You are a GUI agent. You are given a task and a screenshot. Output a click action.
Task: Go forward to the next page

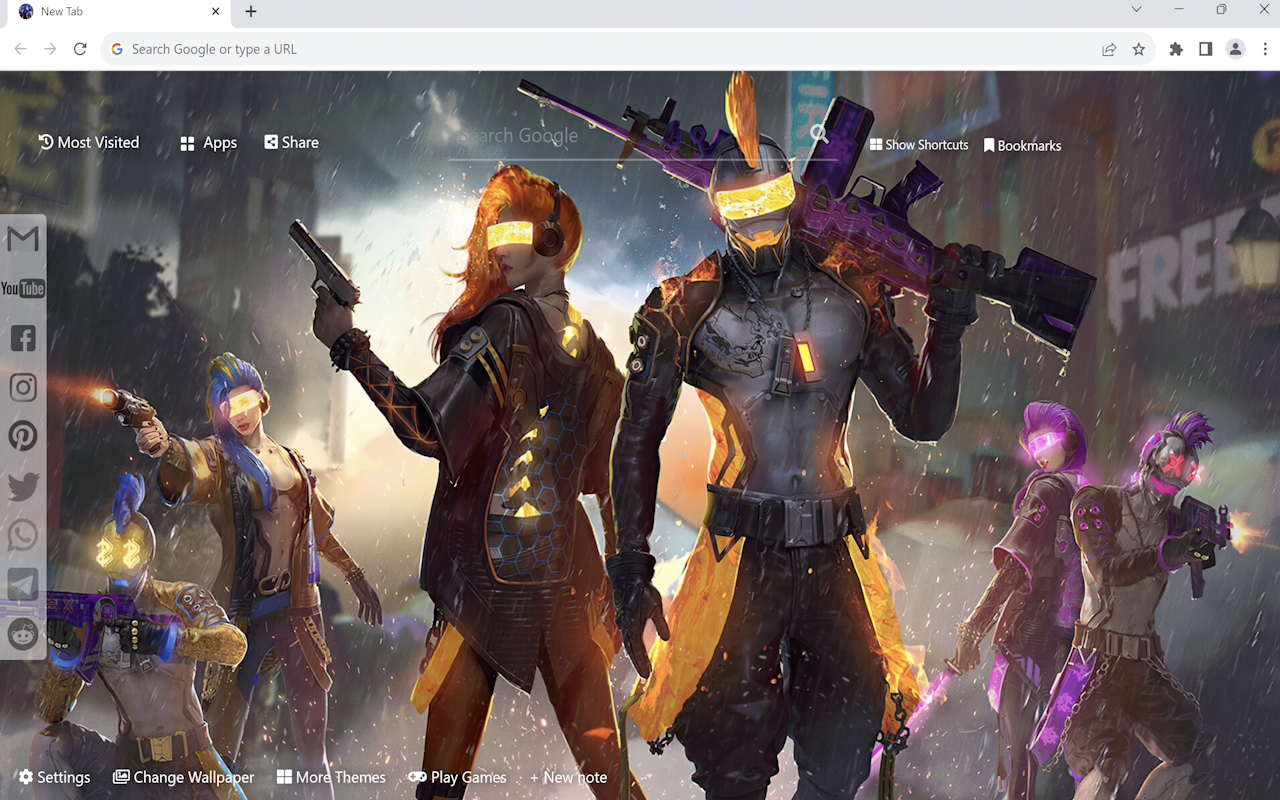(50, 49)
